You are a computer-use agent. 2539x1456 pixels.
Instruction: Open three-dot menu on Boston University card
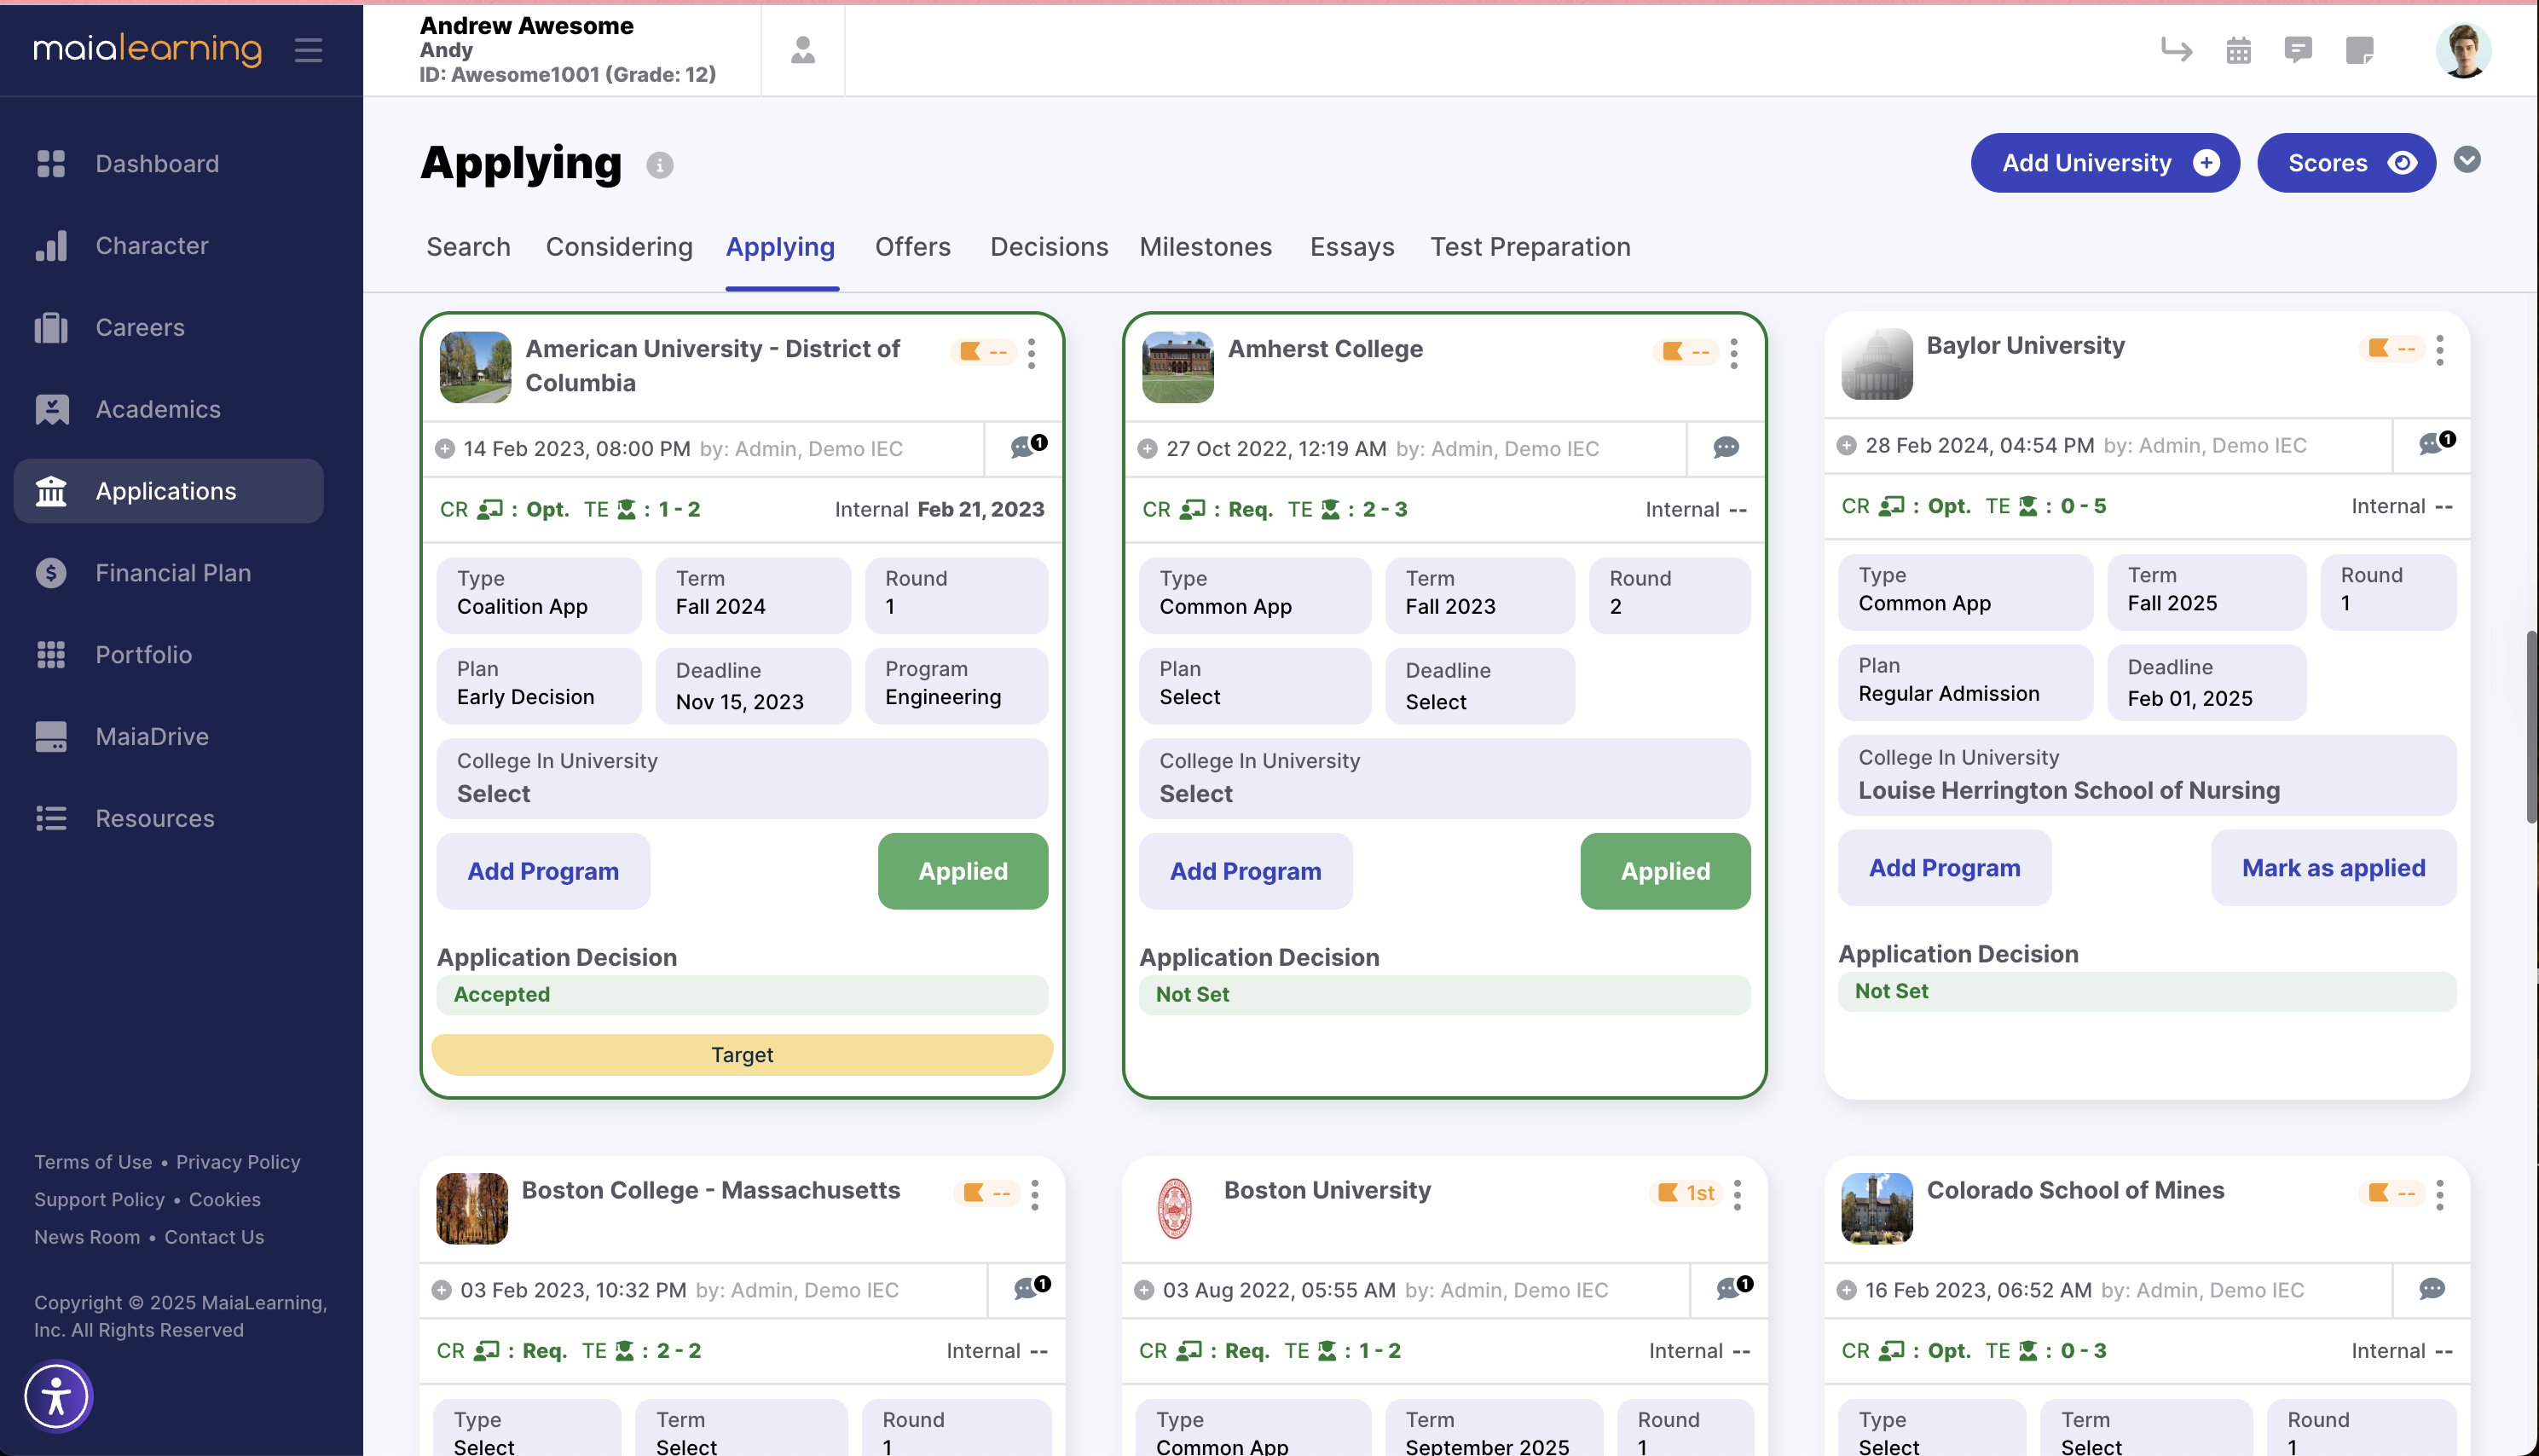pyautogui.click(x=1737, y=1194)
